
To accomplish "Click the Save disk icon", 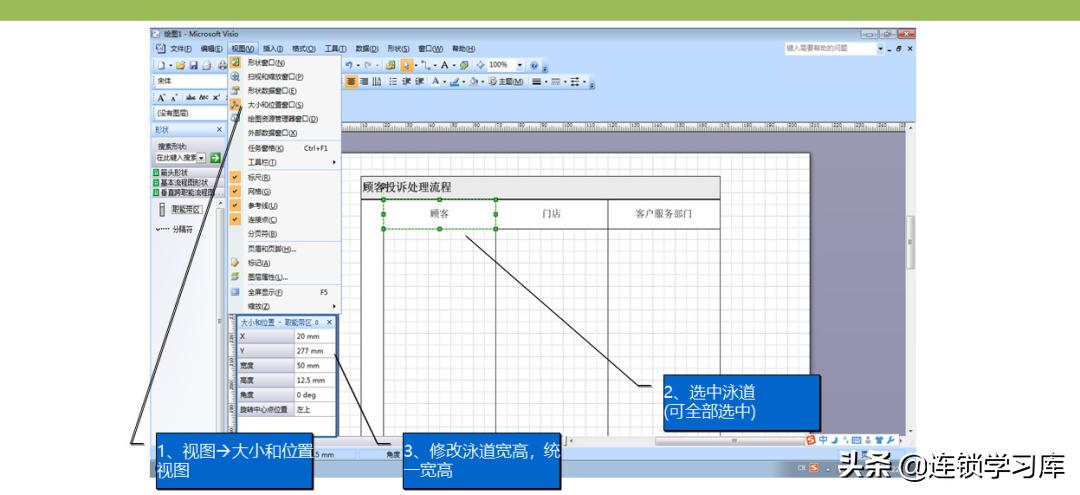I will coord(194,65).
